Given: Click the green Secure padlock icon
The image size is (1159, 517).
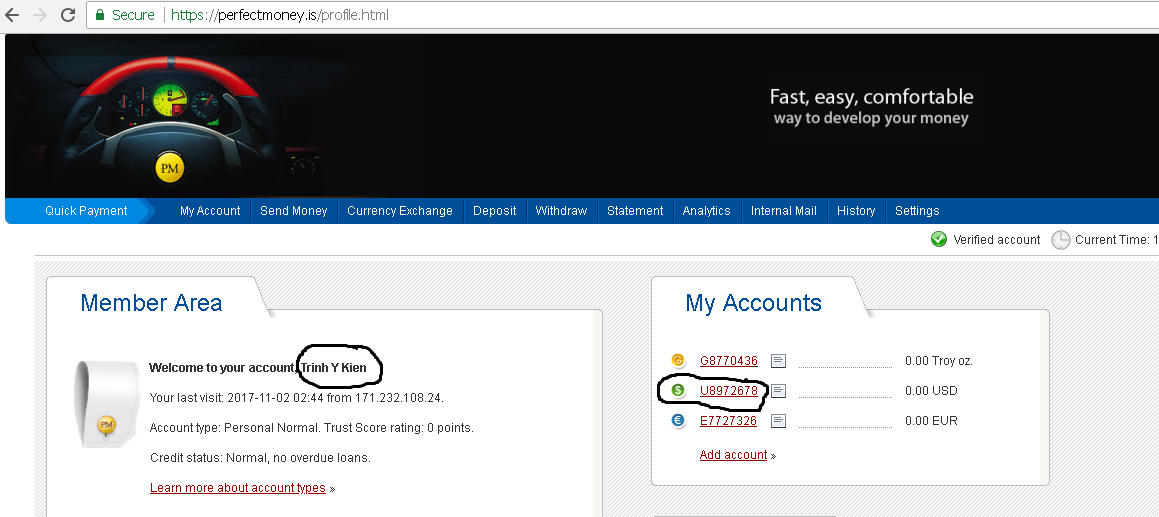Looking at the screenshot, I should point(101,15).
